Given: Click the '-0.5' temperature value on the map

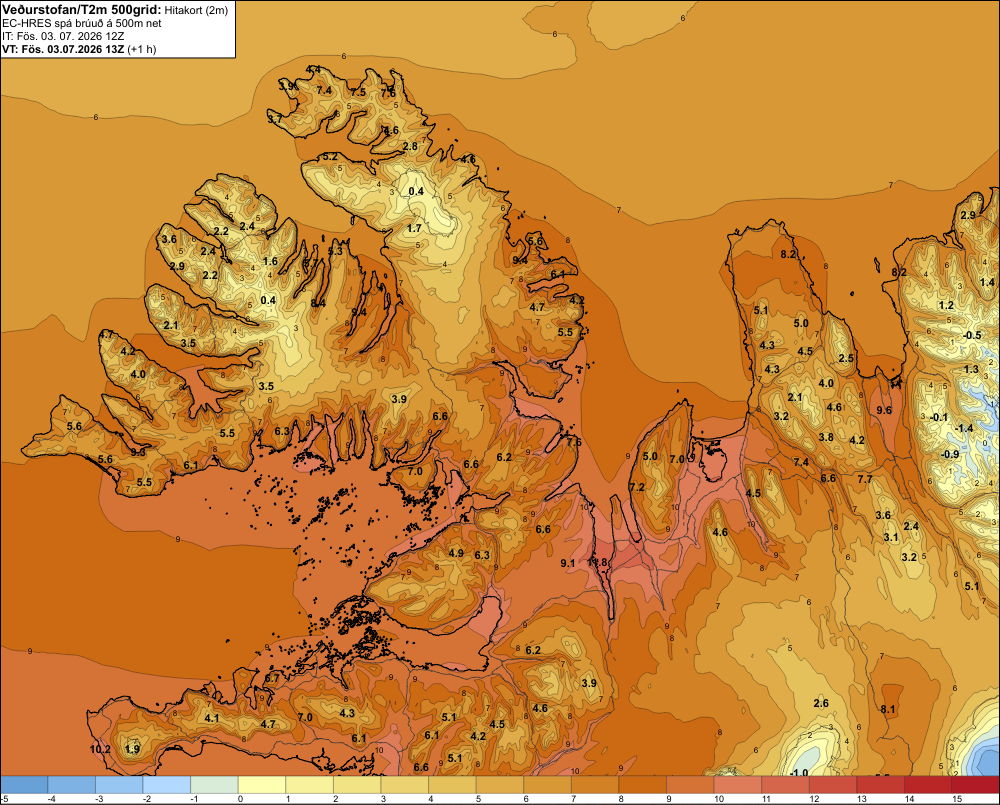Looking at the screenshot, I should click(972, 336).
